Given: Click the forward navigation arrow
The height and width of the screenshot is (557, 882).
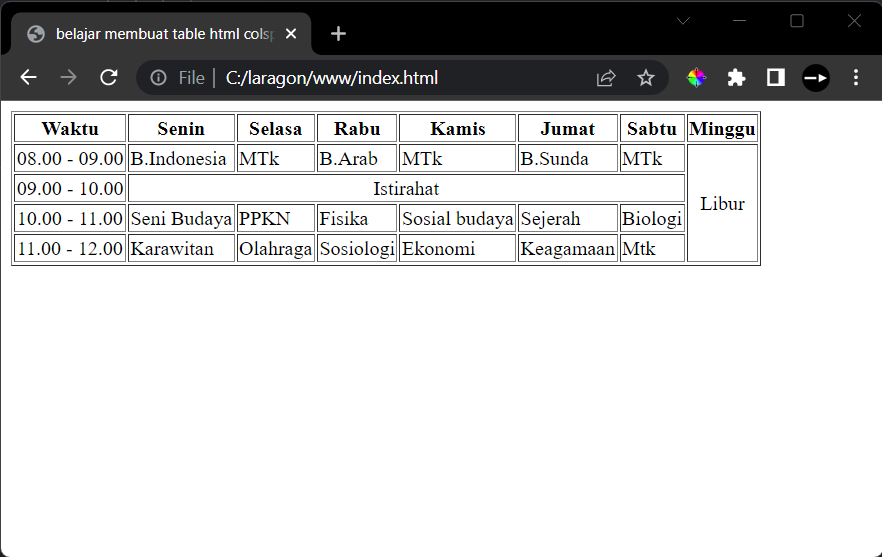Looking at the screenshot, I should (68, 78).
